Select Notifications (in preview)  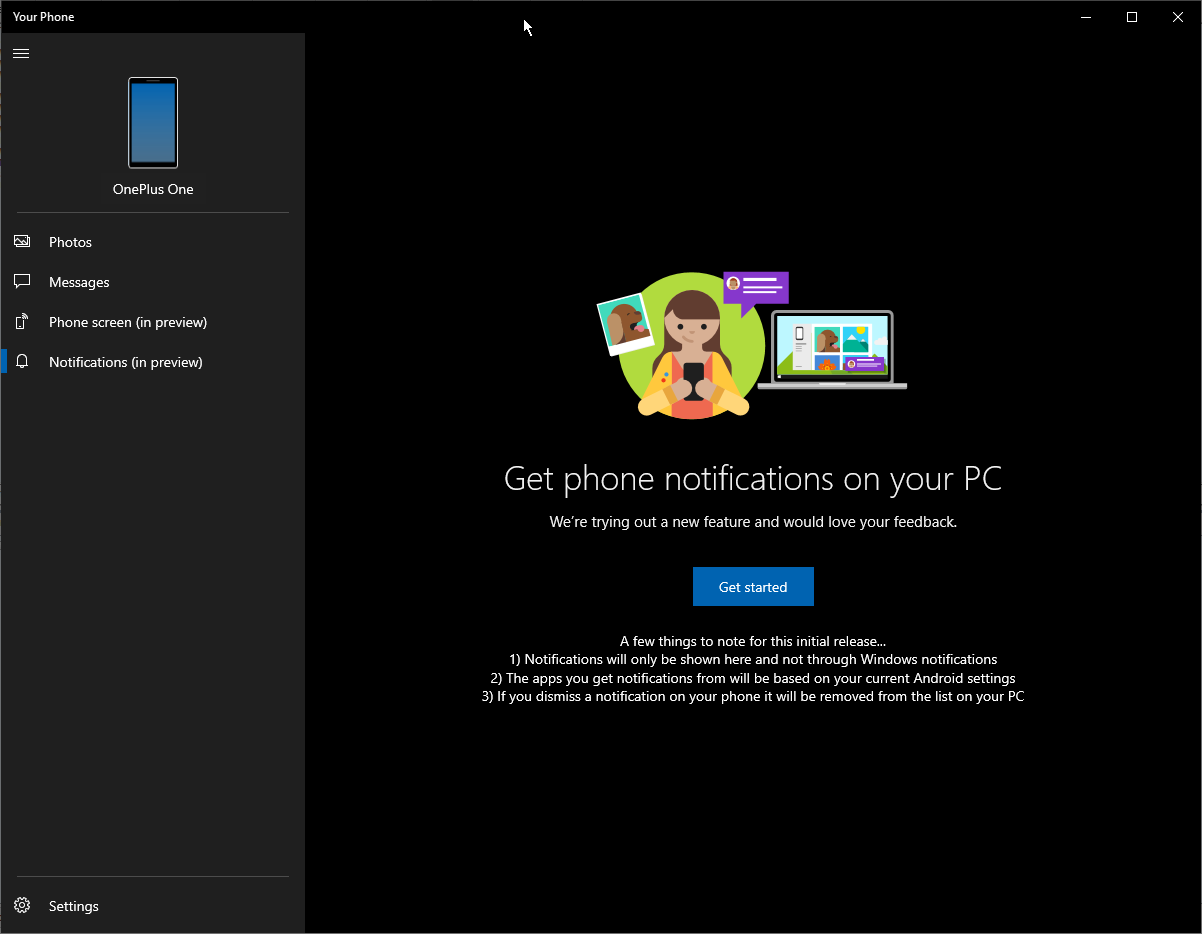coord(153,362)
